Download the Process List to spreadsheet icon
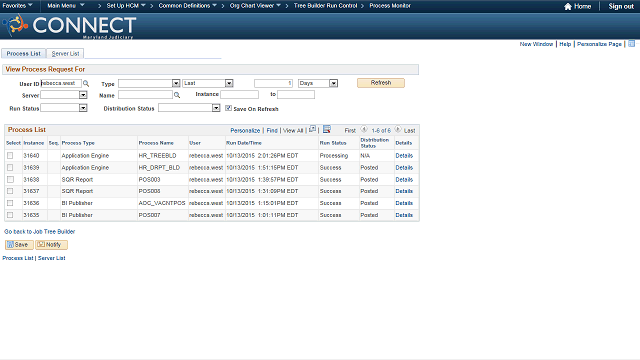 click(327, 129)
